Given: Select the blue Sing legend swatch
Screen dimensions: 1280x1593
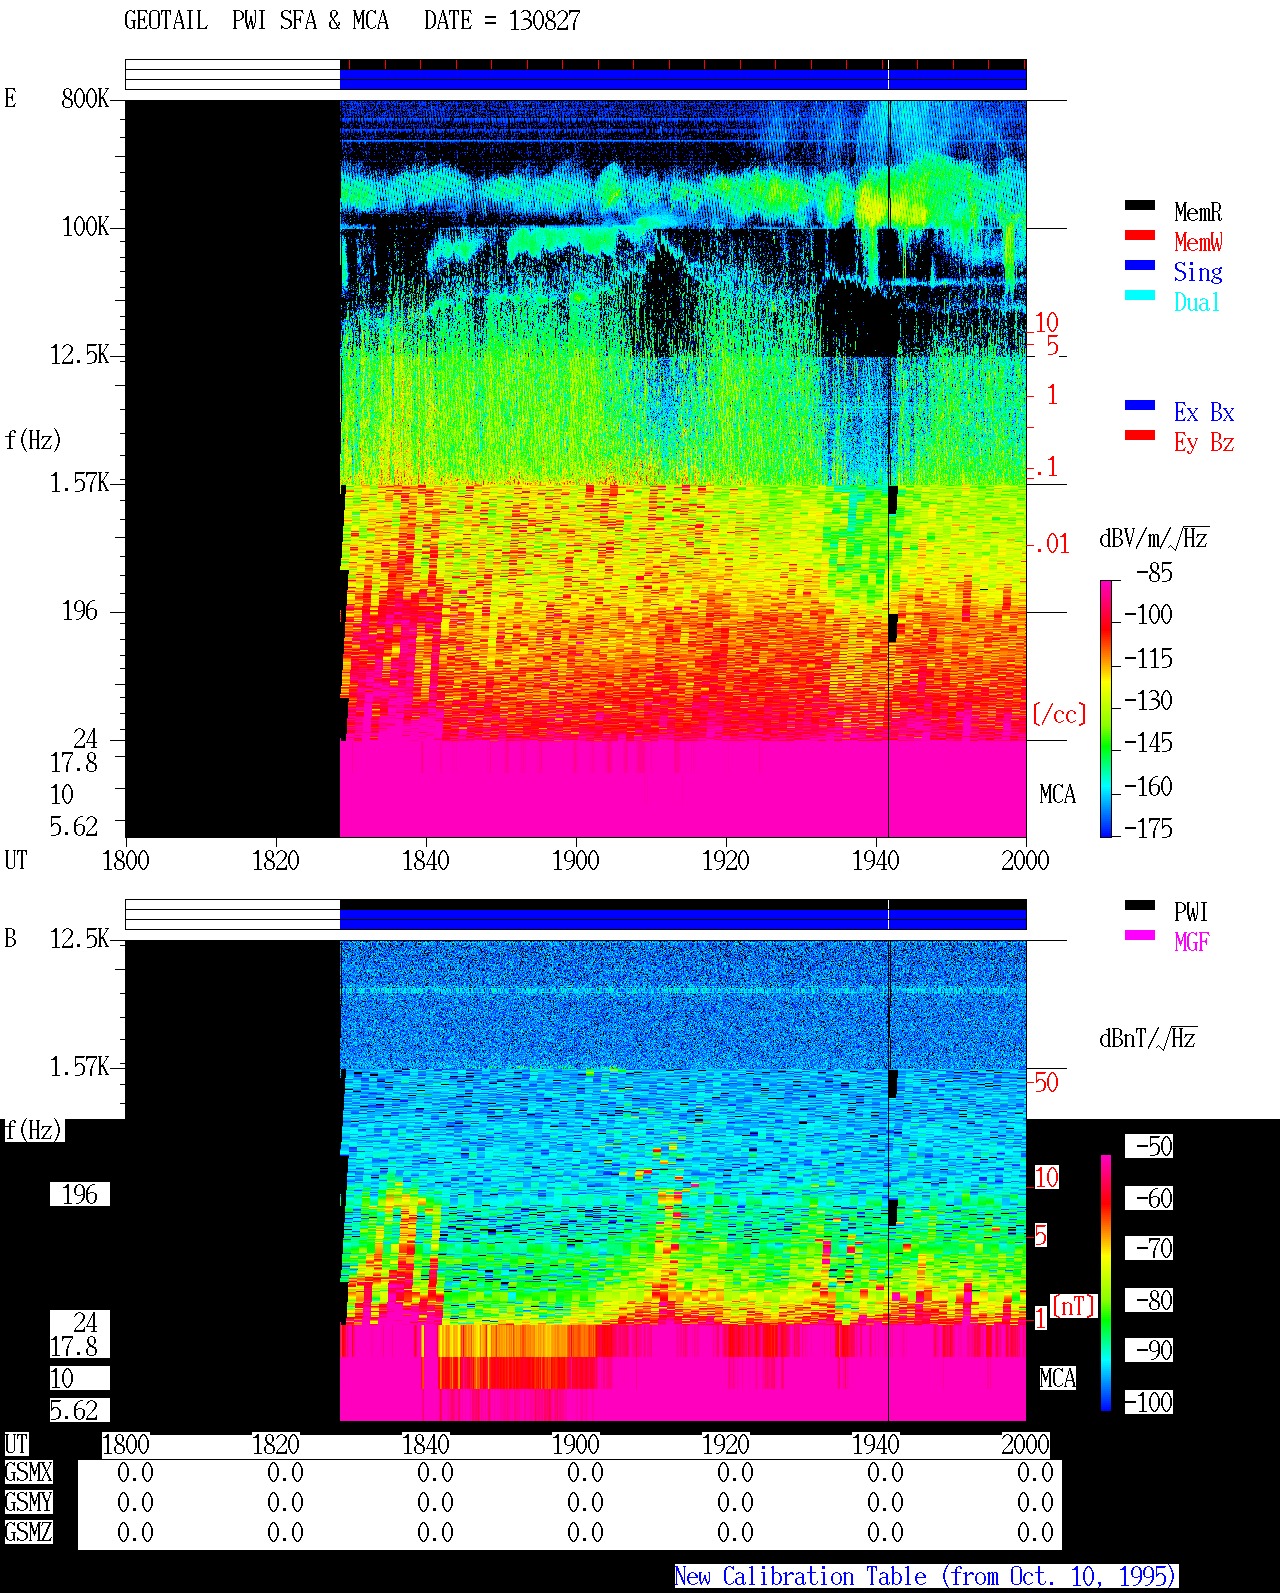Looking at the screenshot, I should point(1140,265).
